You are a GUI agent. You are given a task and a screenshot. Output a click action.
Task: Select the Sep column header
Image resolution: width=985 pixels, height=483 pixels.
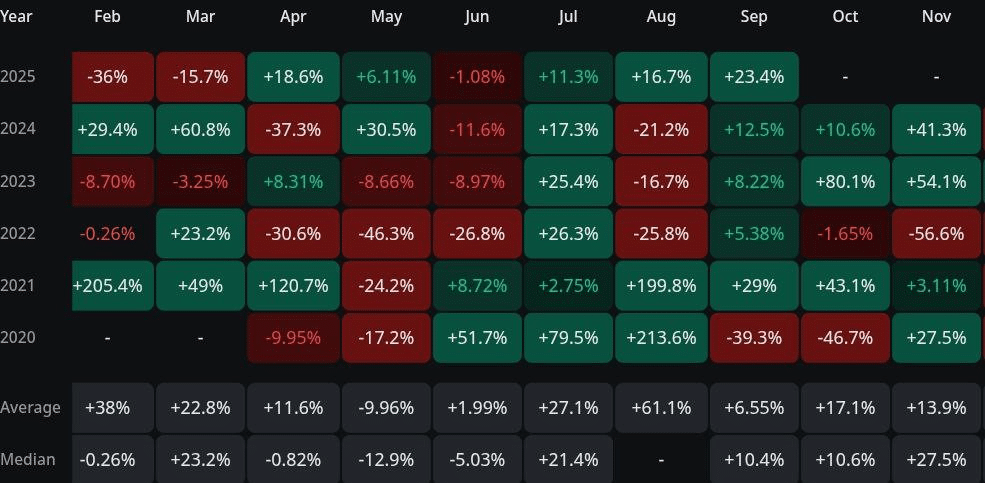(x=754, y=17)
